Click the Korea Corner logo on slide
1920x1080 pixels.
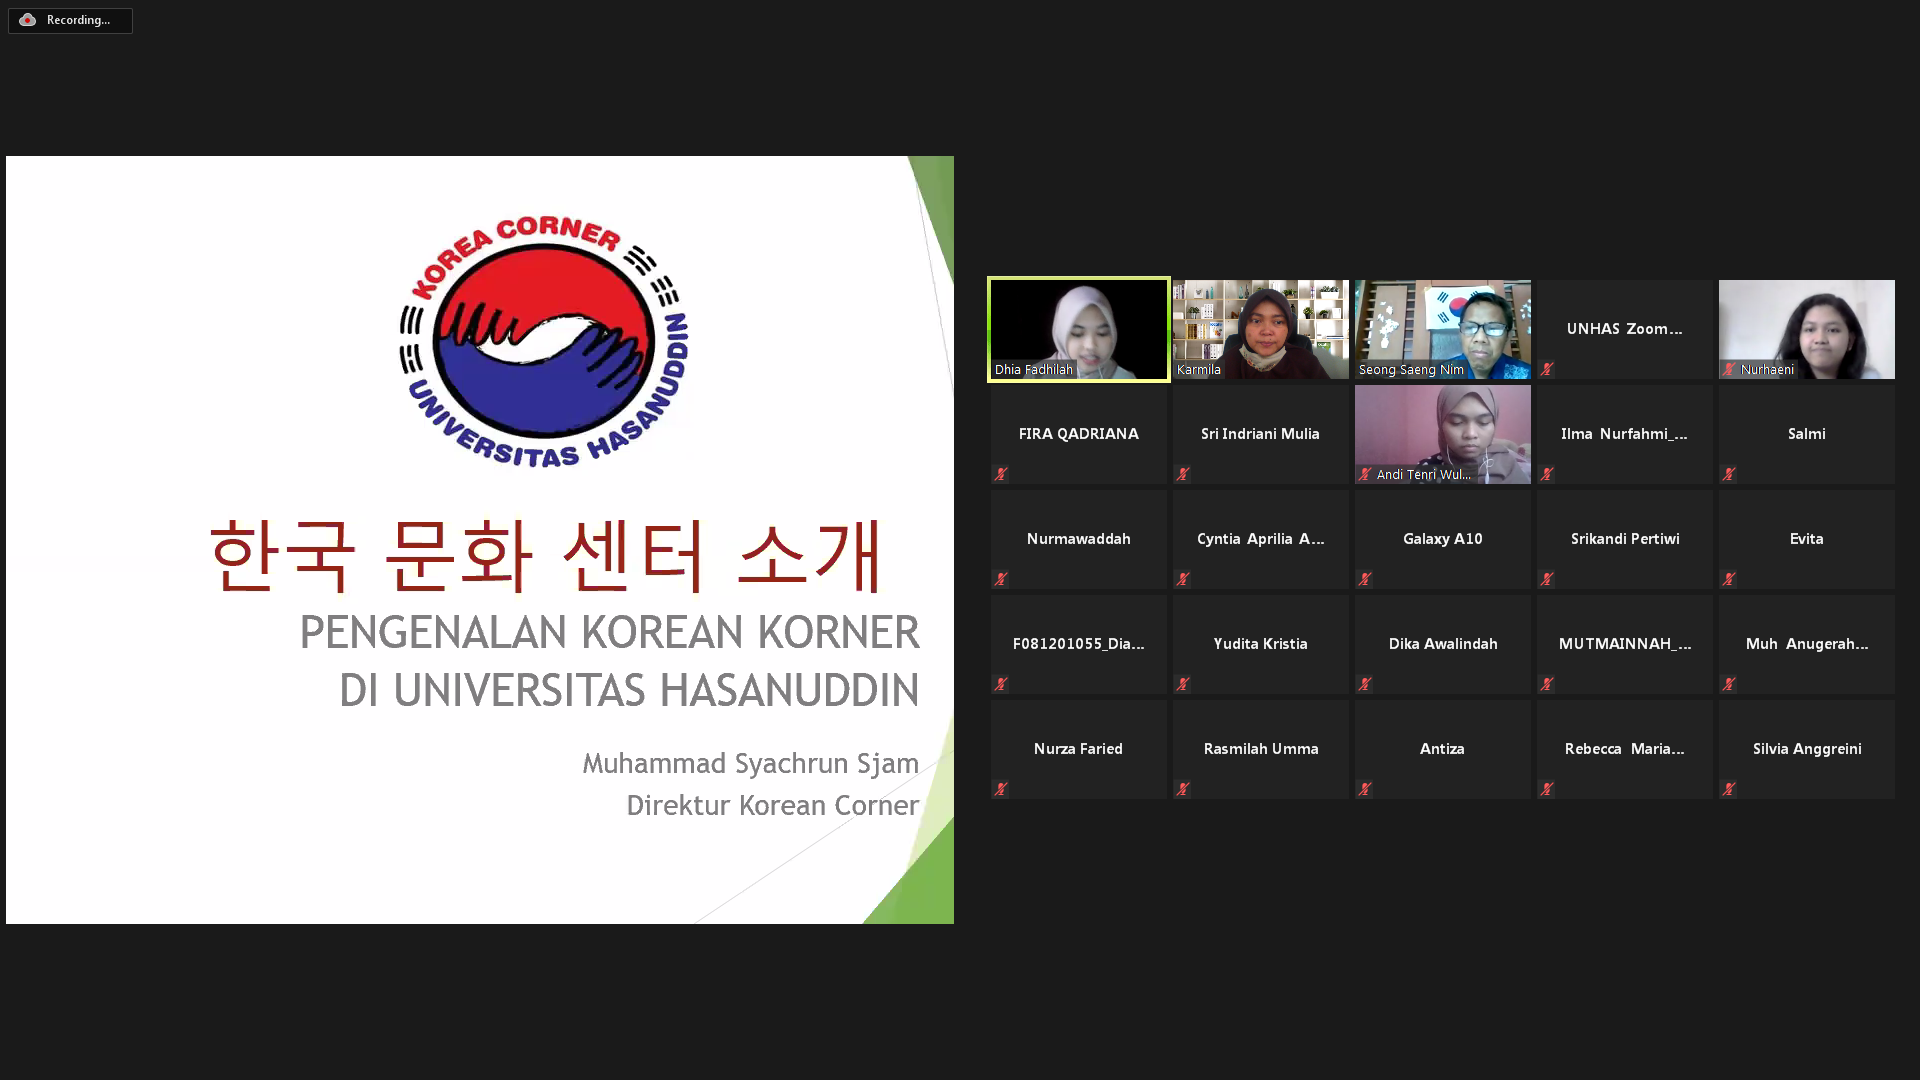(543, 341)
